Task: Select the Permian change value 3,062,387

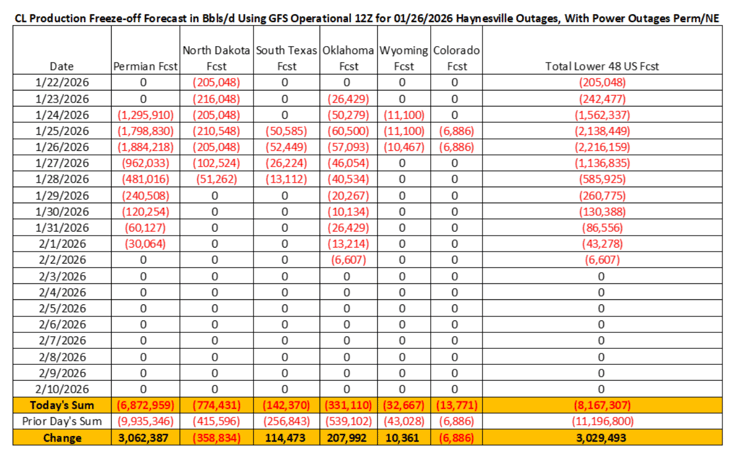Action: [x=143, y=436]
